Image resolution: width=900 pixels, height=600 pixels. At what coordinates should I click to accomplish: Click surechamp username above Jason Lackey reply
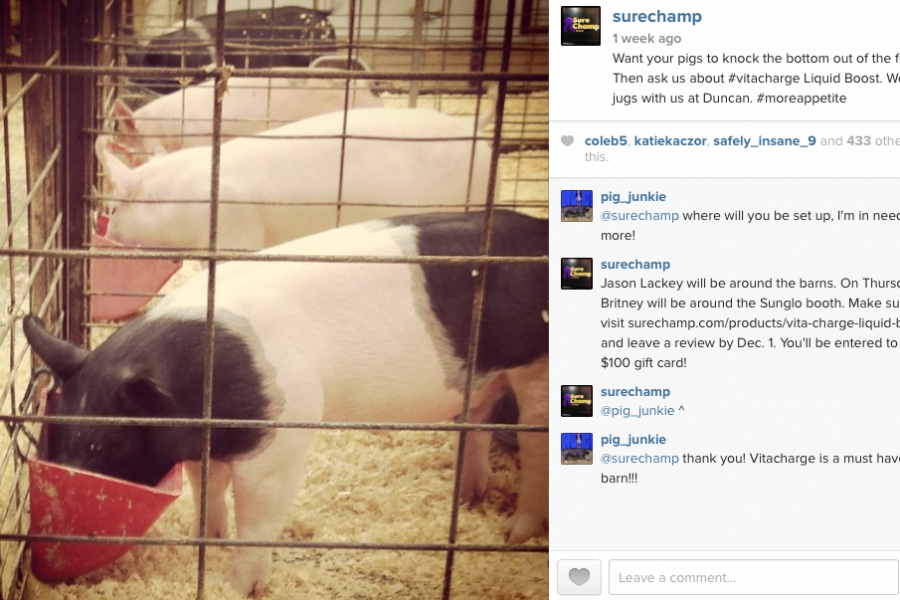coord(635,264)
